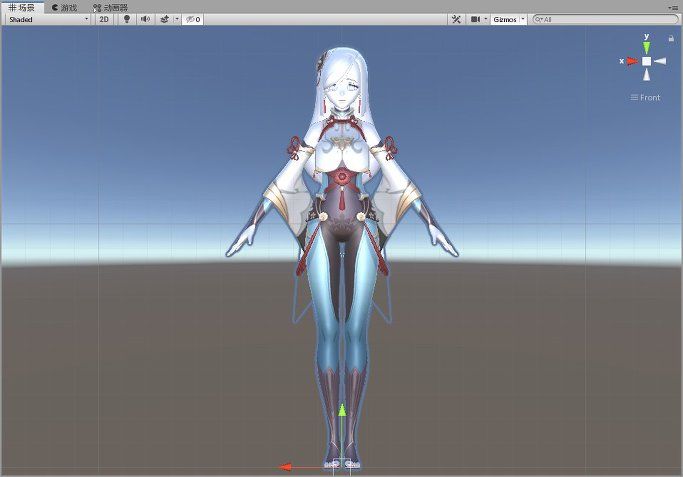This screenshot has width=683, height=477.
Task: Click the green Y axis gizmo cone
Action: pos(646,47)
